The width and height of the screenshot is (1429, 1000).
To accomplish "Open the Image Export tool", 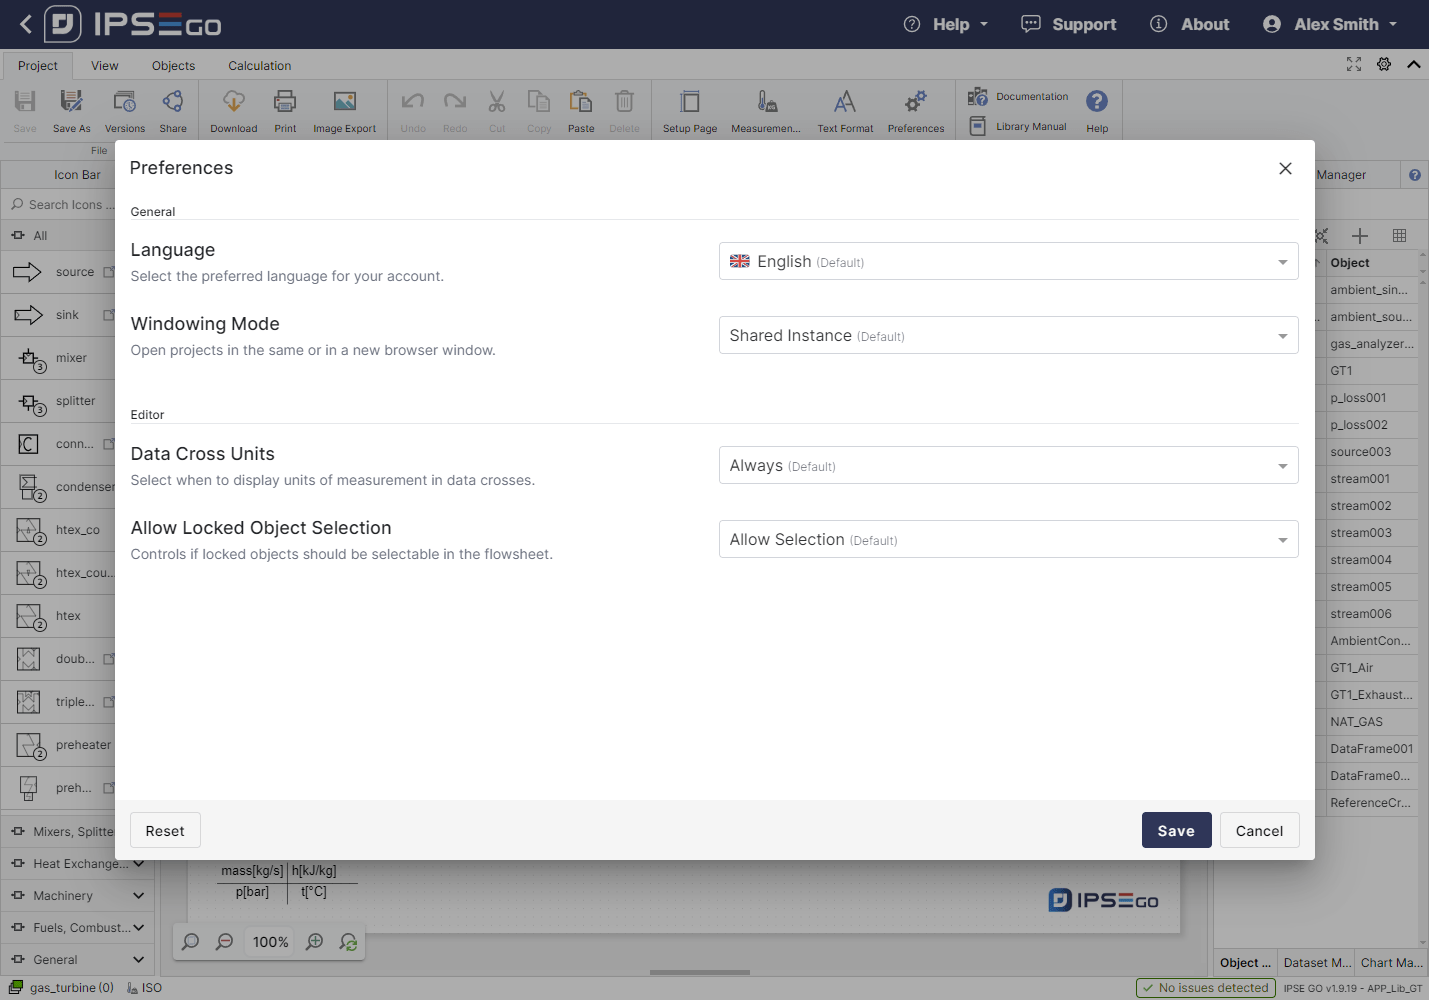I will (344, 109).
